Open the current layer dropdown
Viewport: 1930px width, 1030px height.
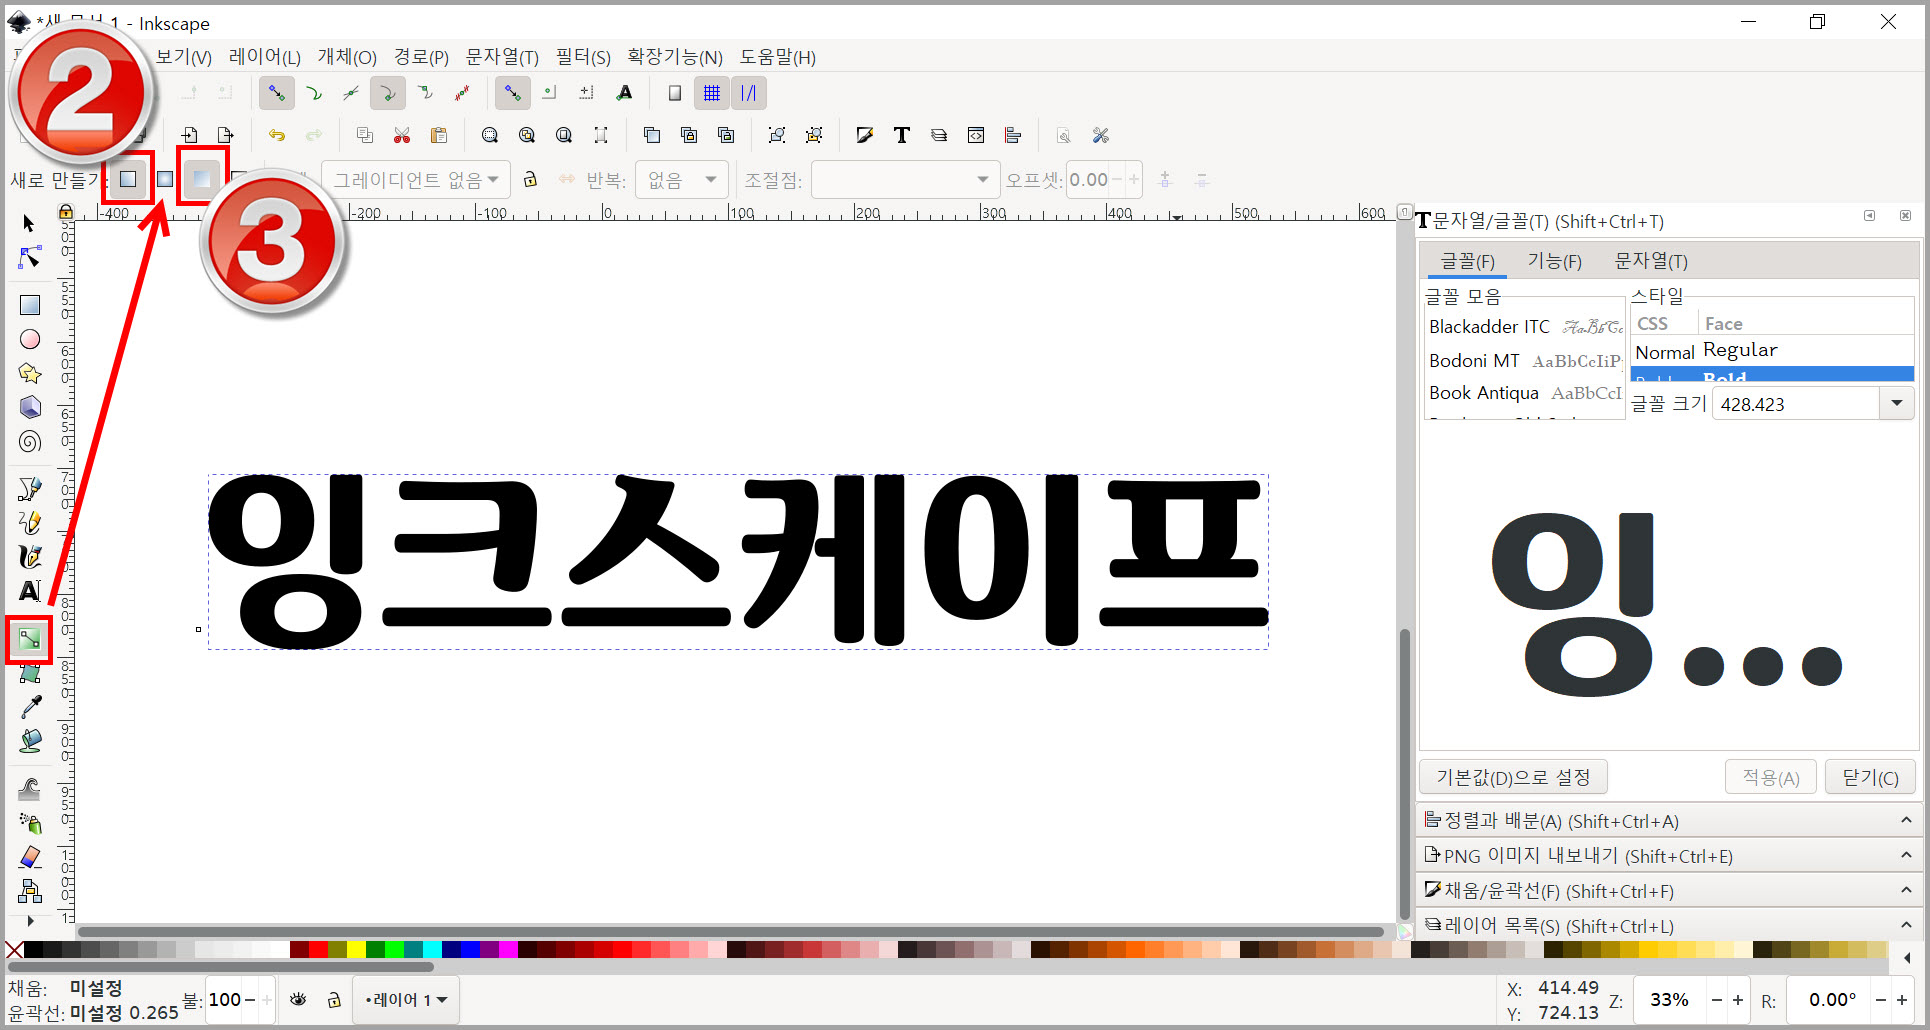406,999
